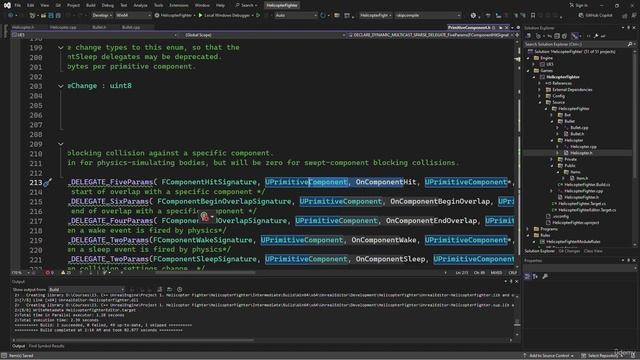Open the Build menu
Viewport: 640px width, 360px height.
click(x=91, y=5)
